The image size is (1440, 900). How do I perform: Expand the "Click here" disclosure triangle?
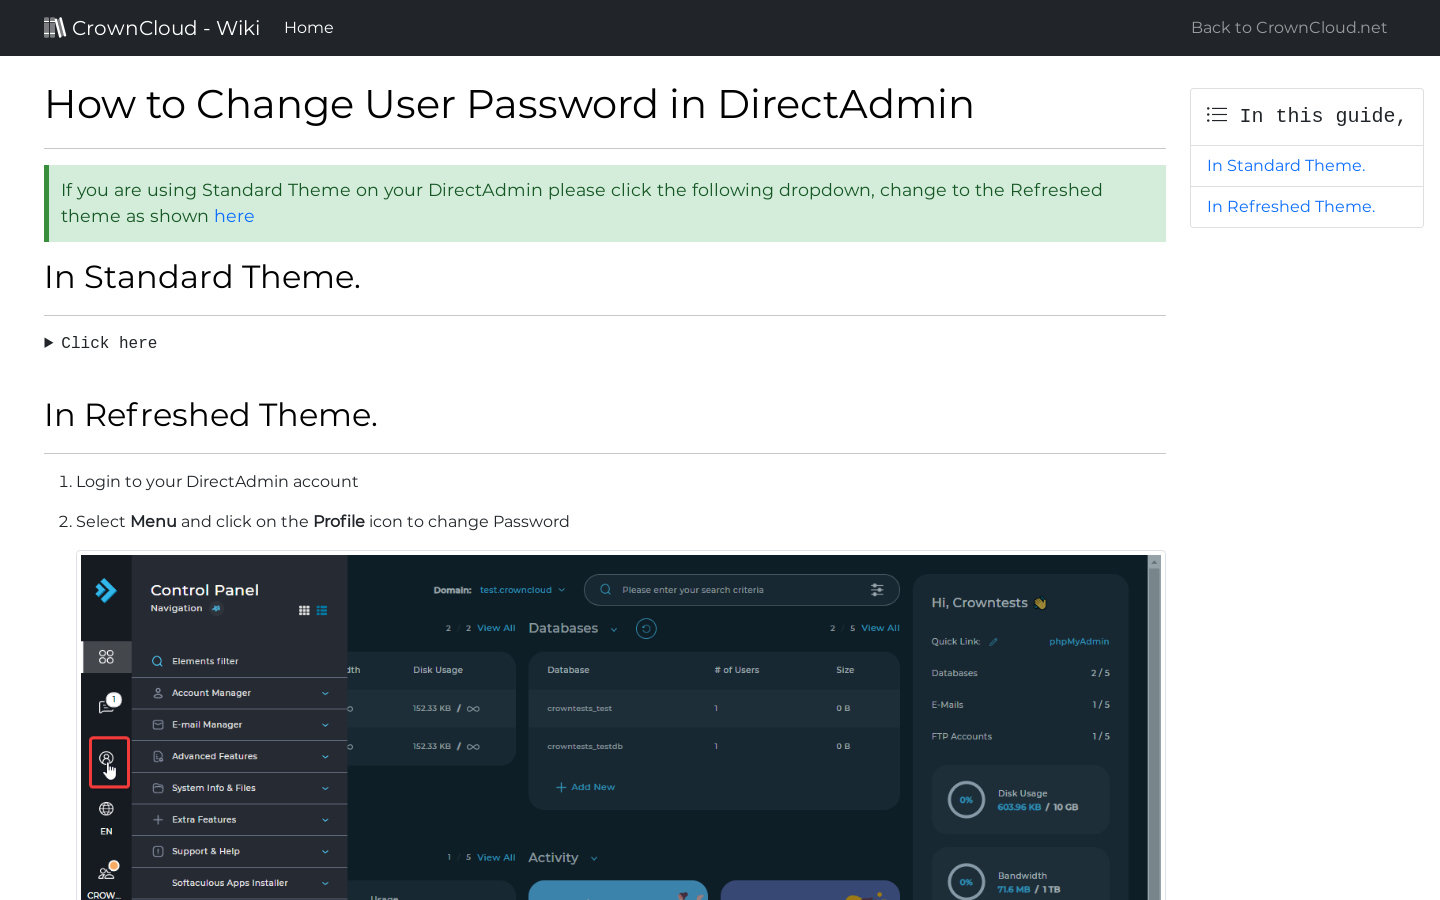coord(49,343)
